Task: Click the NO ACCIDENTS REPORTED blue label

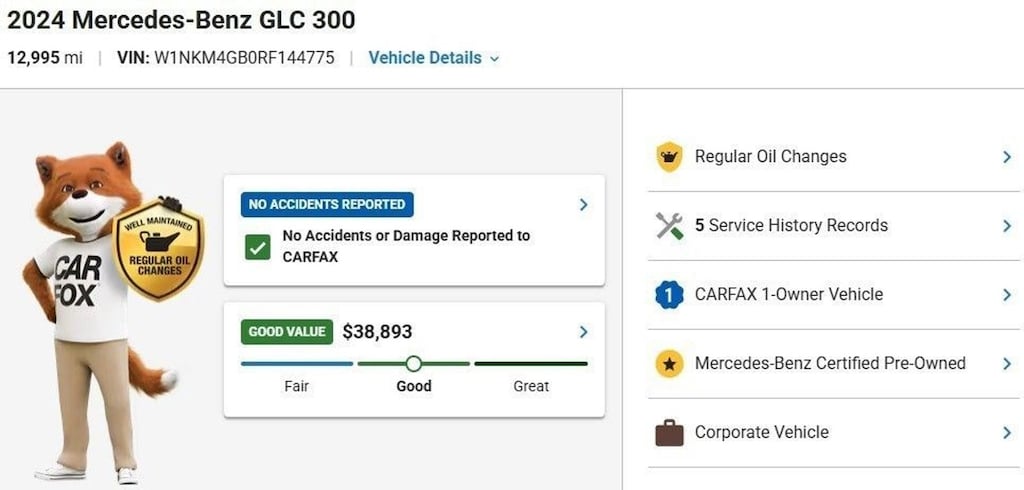Action: point(327,204)
